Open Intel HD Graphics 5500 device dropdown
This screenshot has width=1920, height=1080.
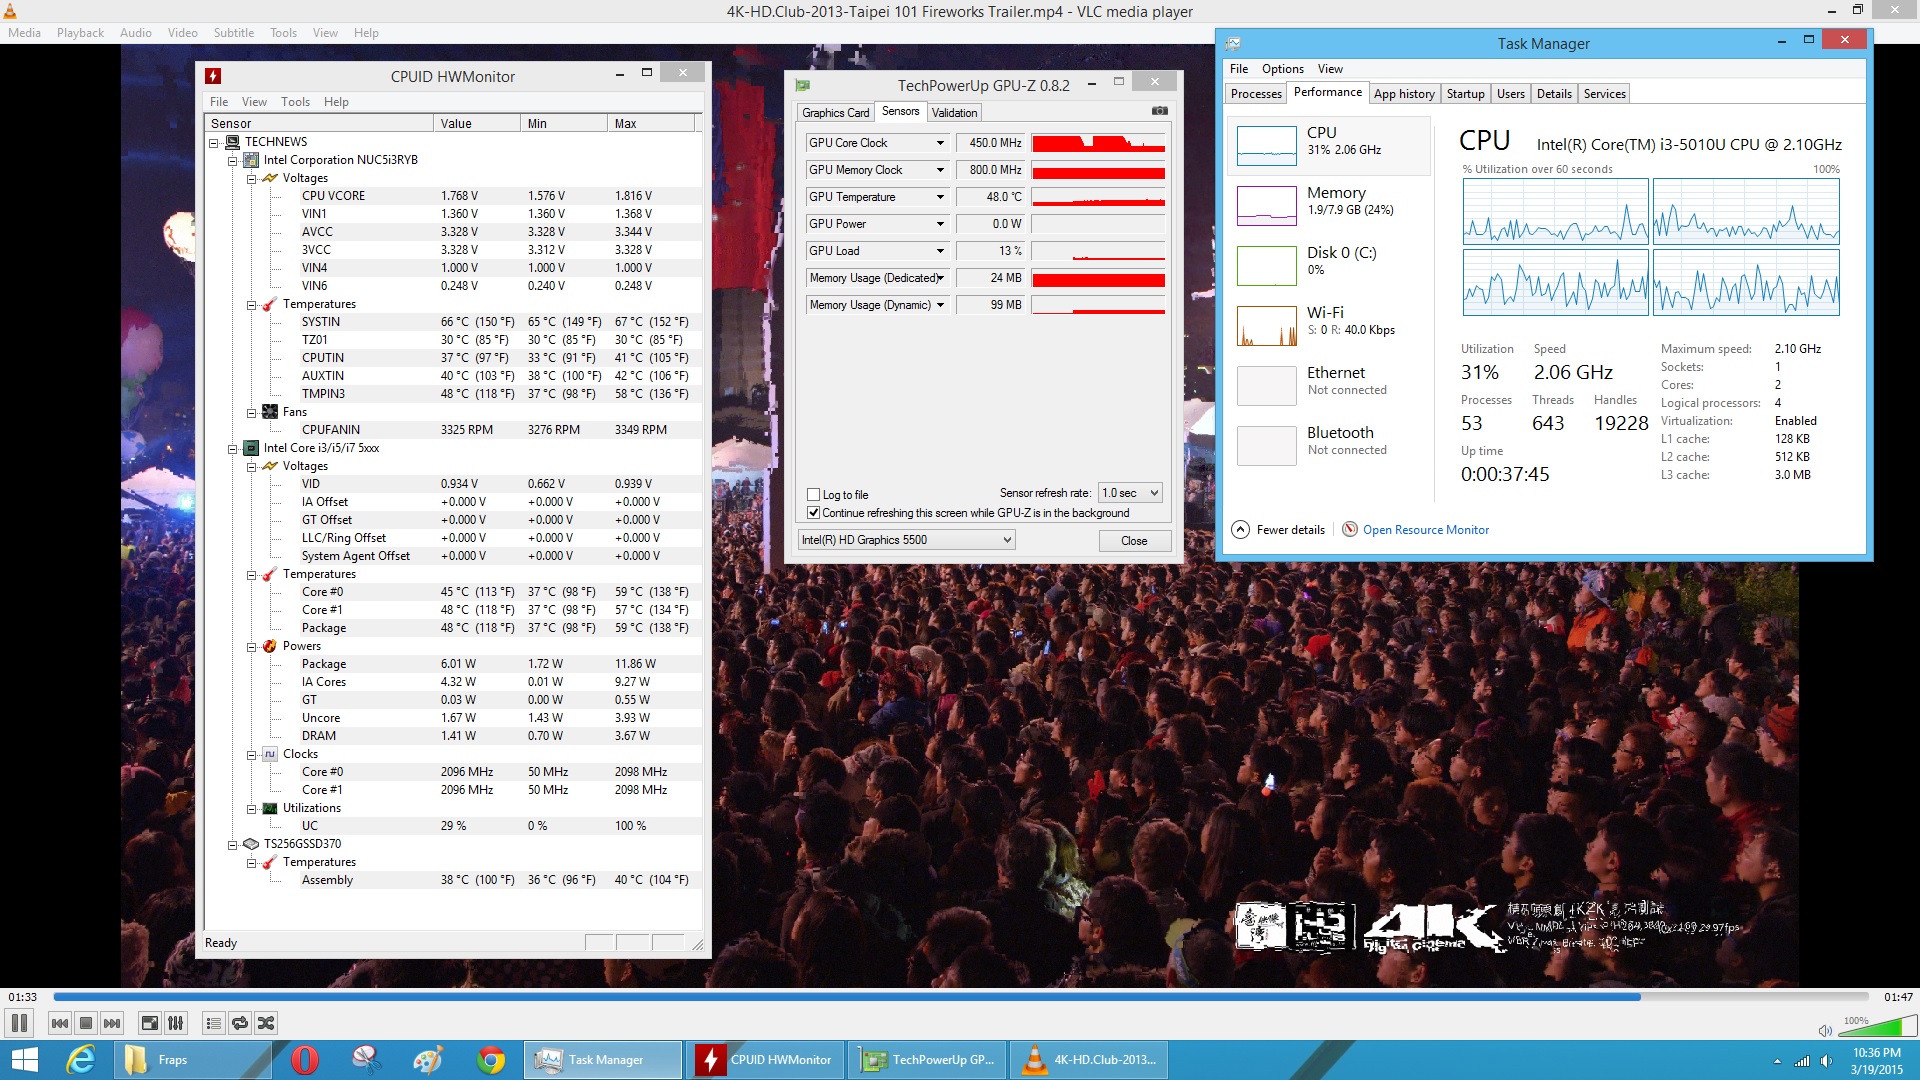click(906, 540)
